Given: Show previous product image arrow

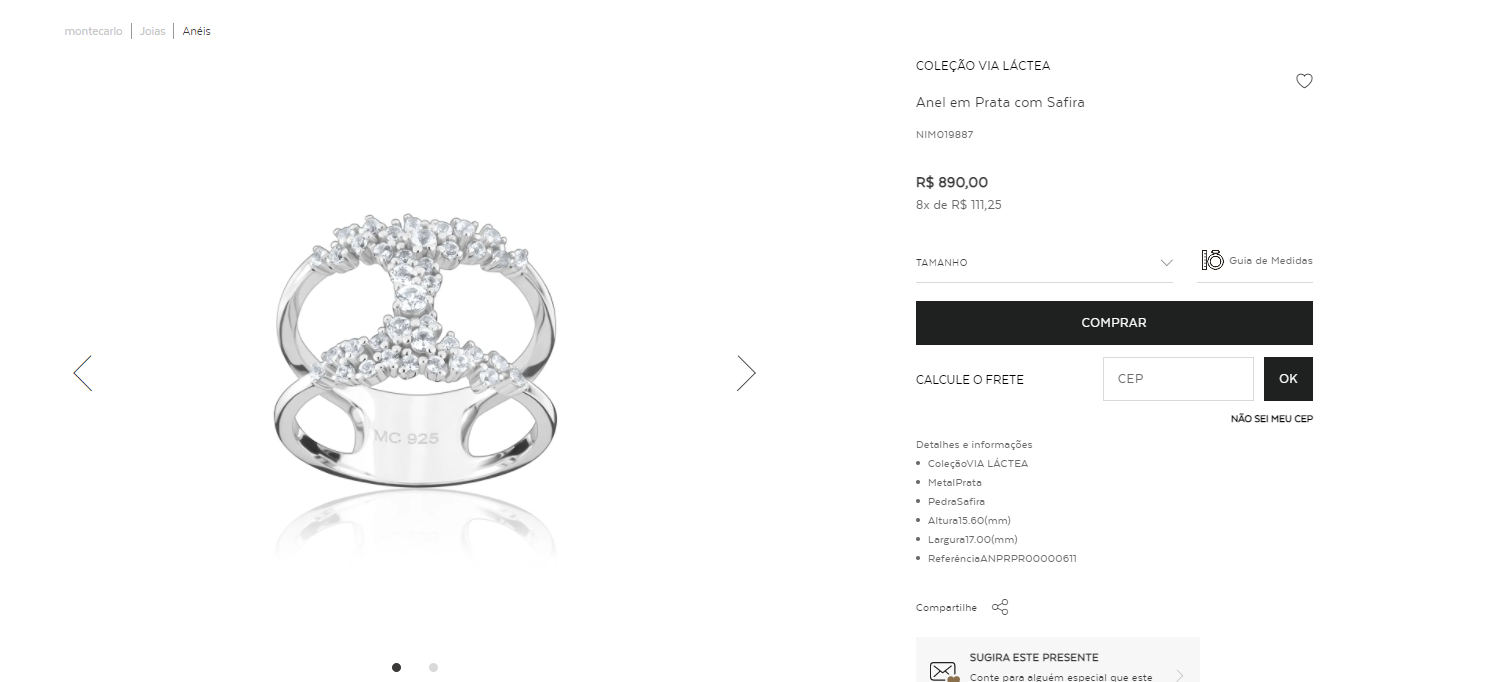Looking at the screenshot, I should click(x=83, y=373).
